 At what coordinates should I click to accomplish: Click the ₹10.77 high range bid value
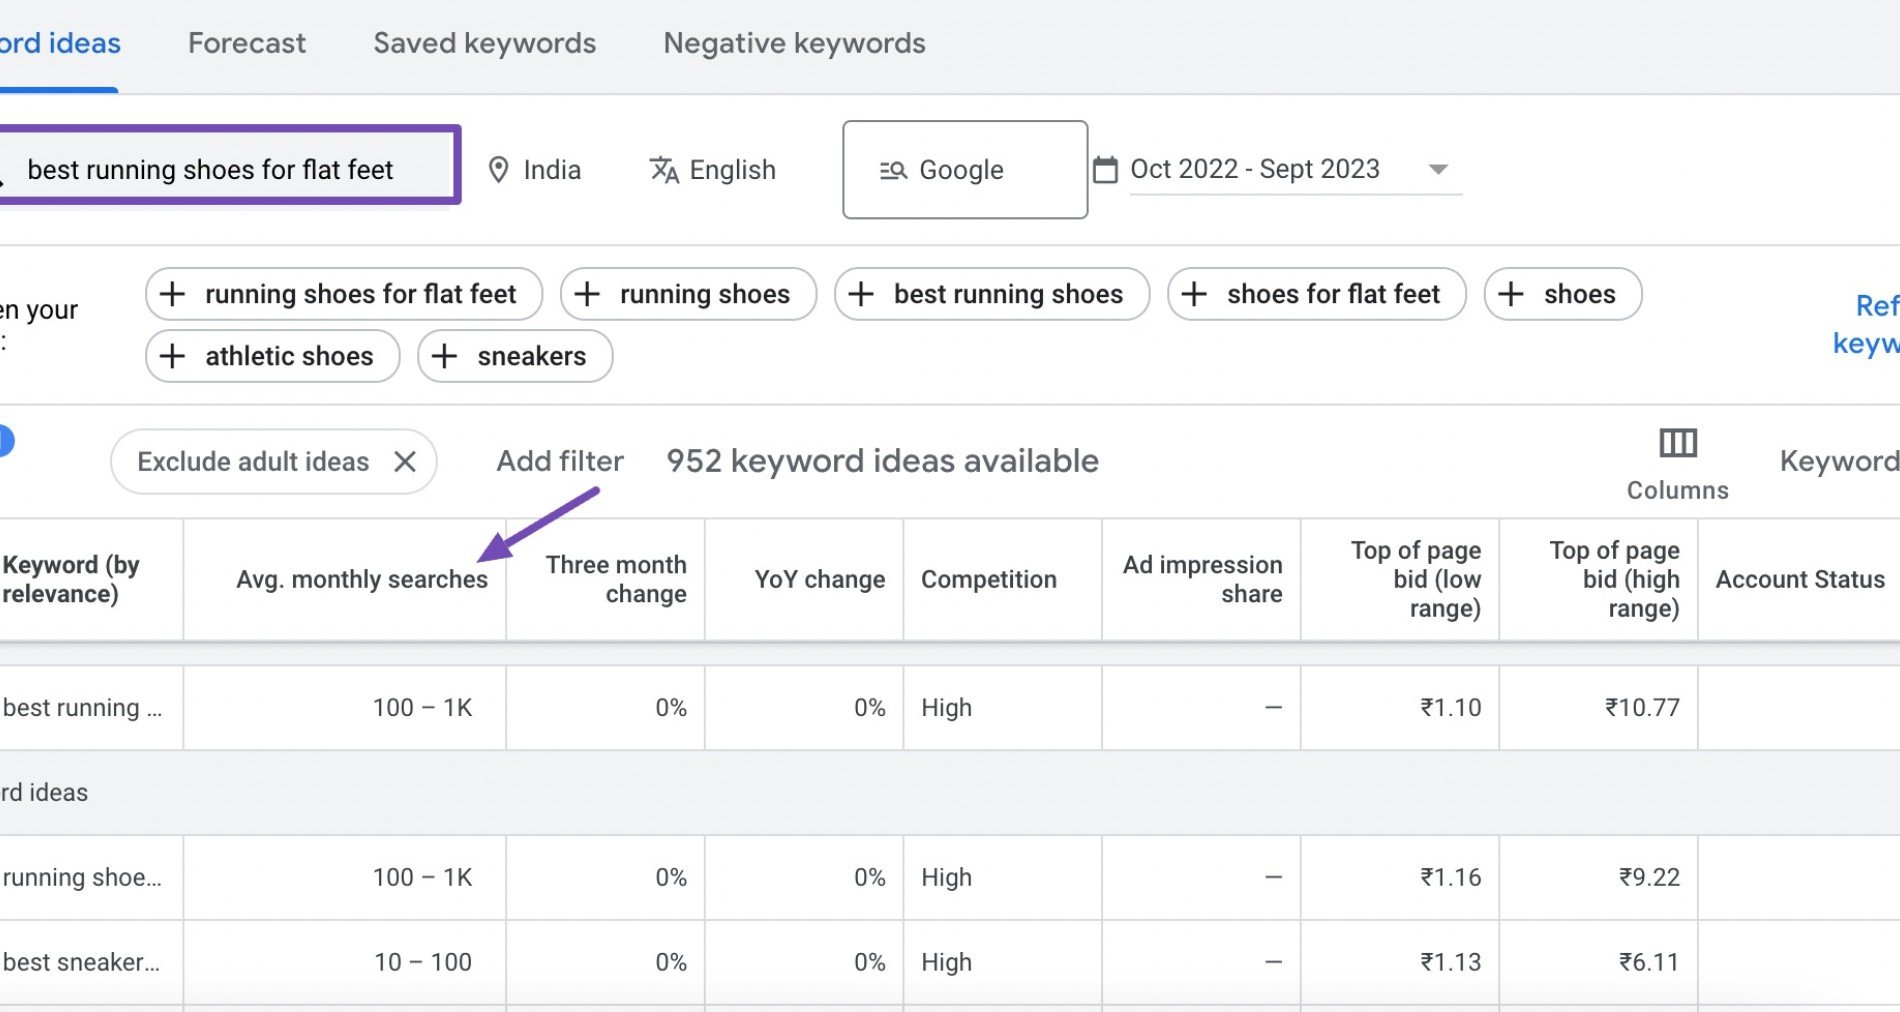[1642, 708]
